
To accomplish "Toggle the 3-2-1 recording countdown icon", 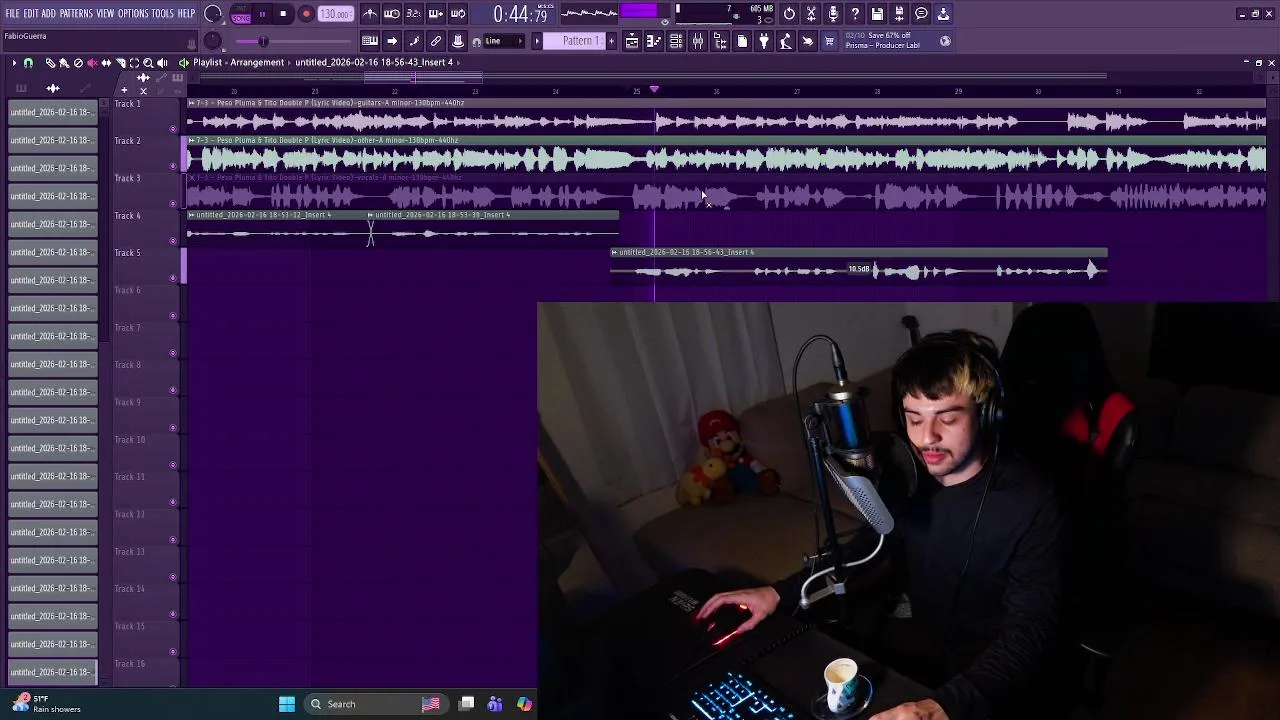I will [x=413, y=14].
